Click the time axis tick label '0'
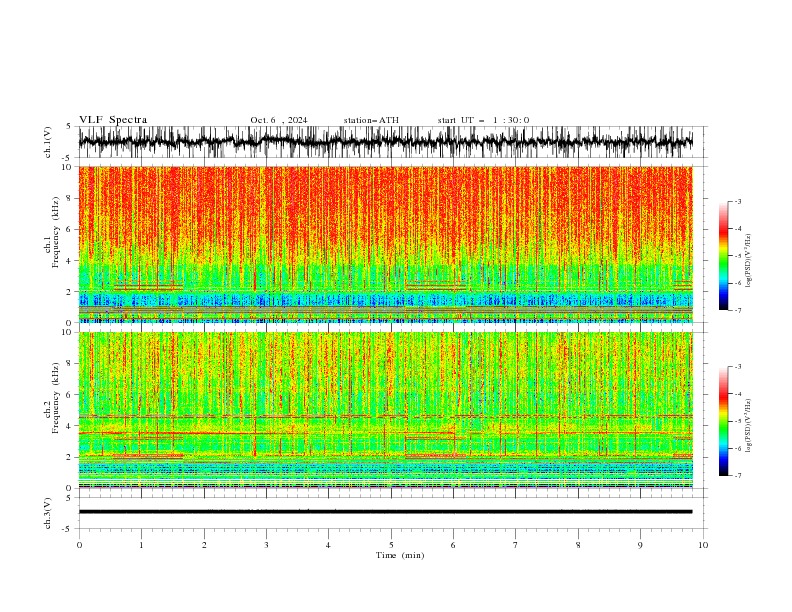 coord(79,545)
